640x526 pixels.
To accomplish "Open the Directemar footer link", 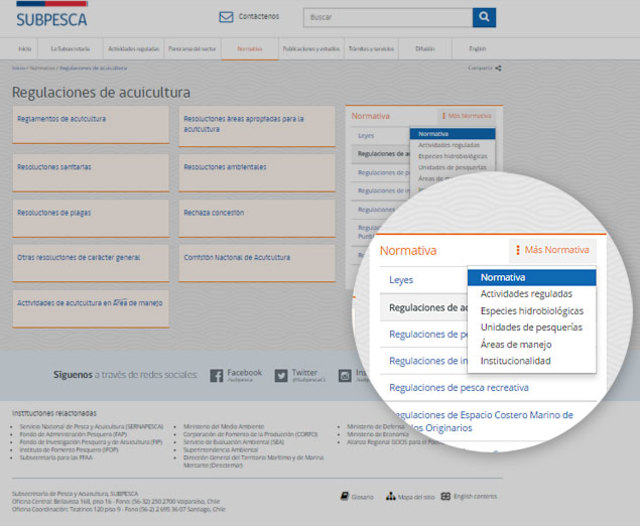I will 253,461.
